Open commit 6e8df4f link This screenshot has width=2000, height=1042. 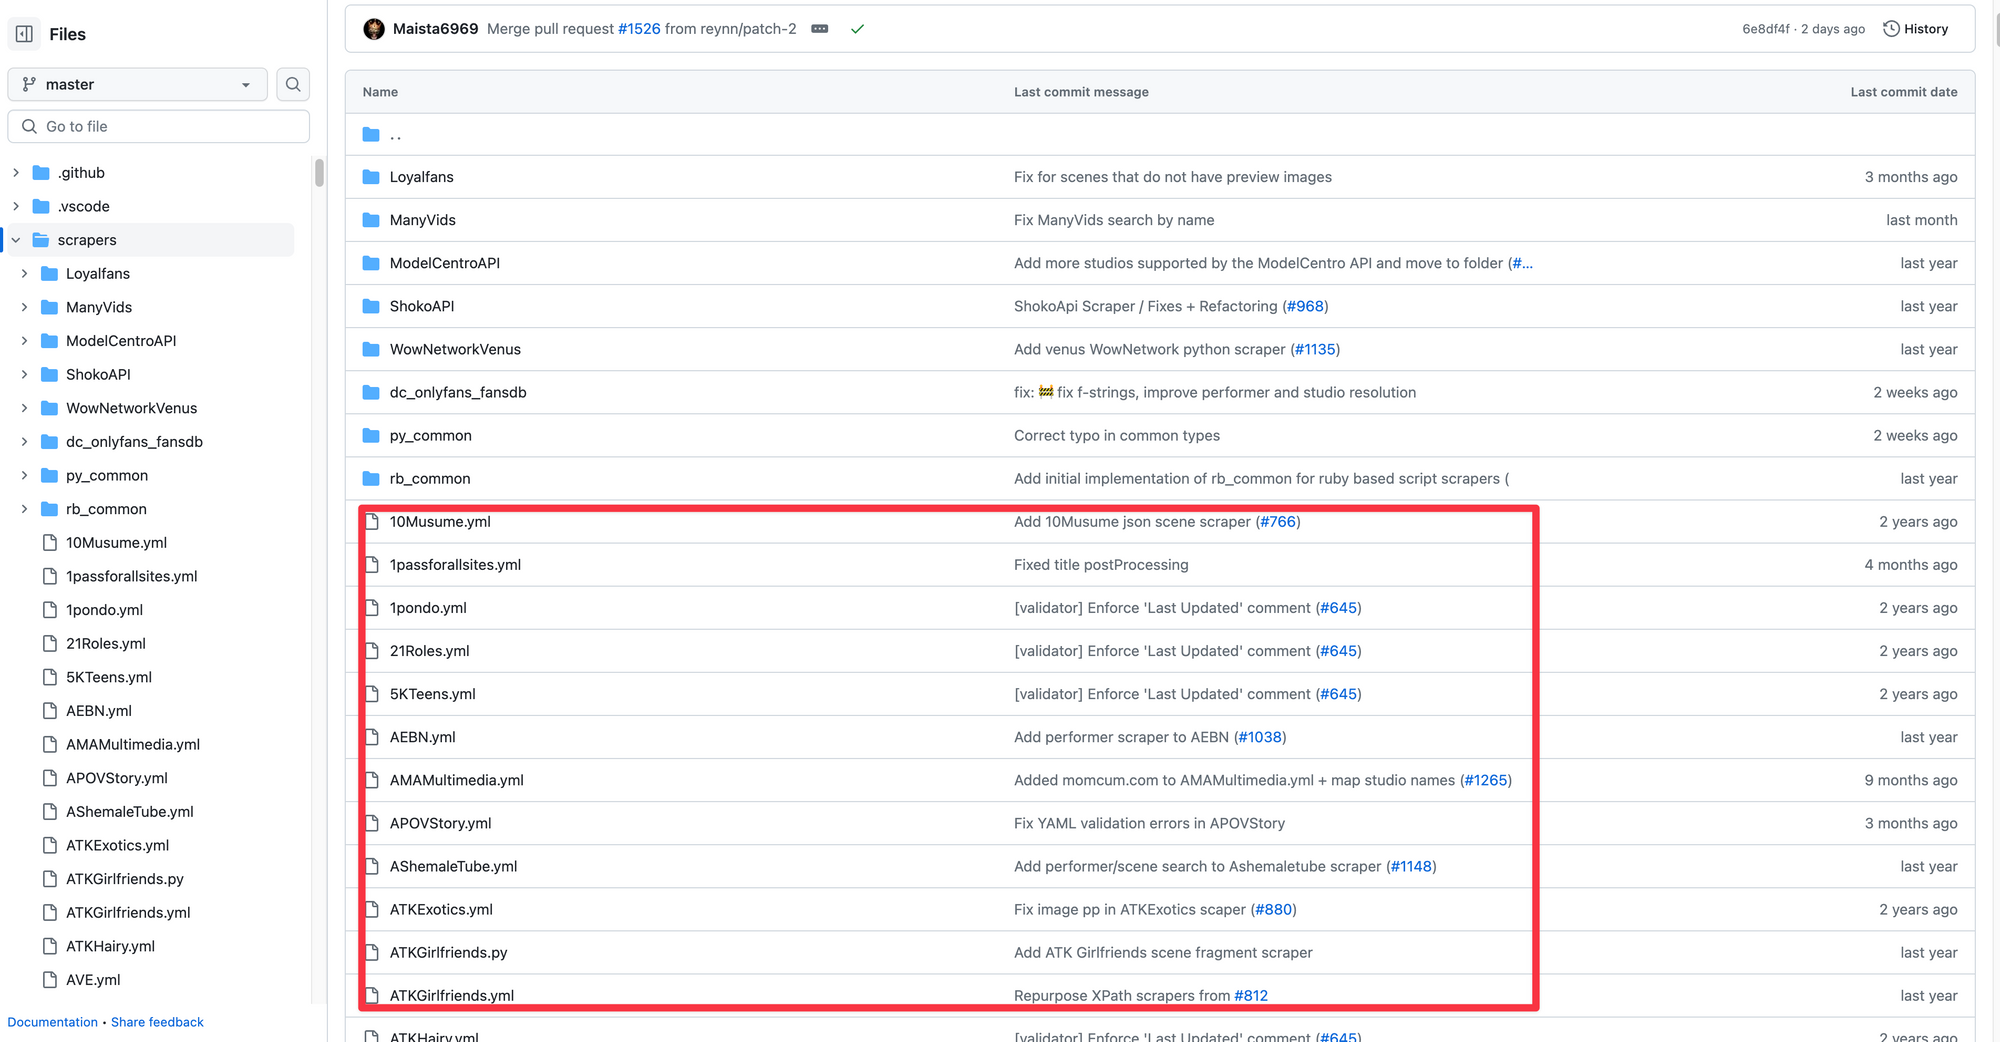coord(1766,29)
